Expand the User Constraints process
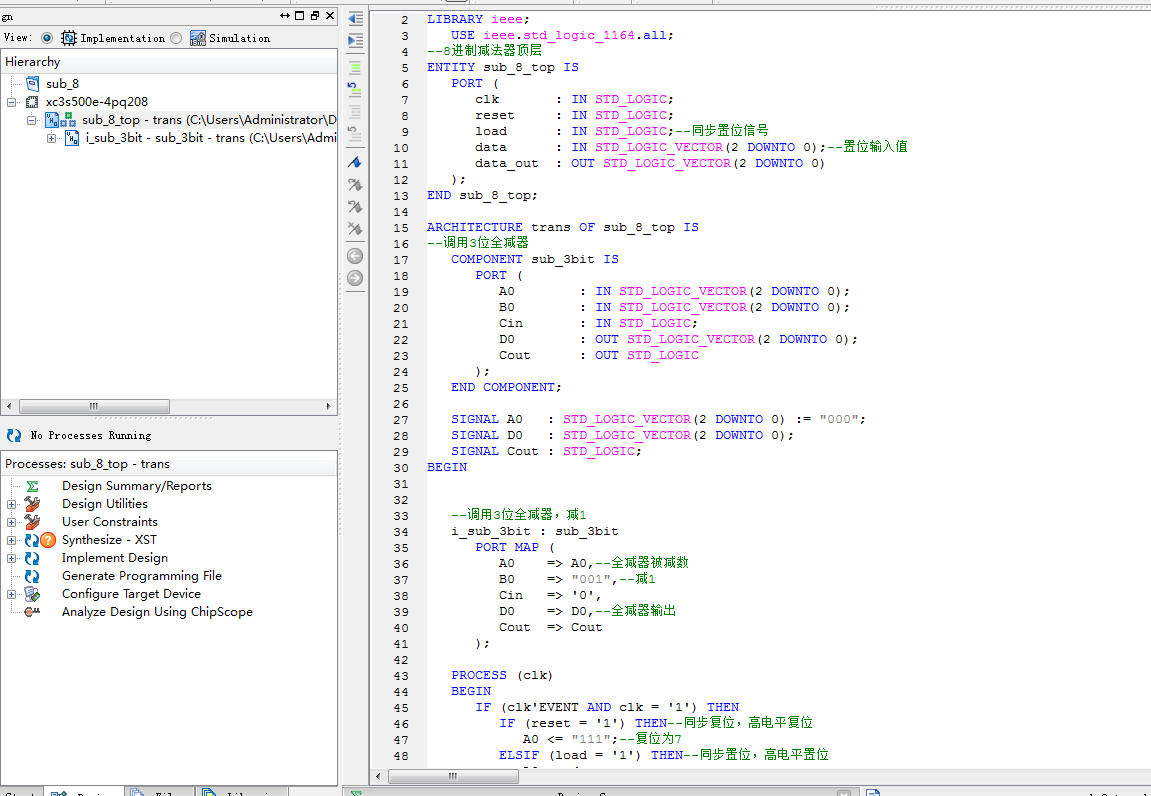The height and width of the screenshot is (796, 1151). [12, 522]
